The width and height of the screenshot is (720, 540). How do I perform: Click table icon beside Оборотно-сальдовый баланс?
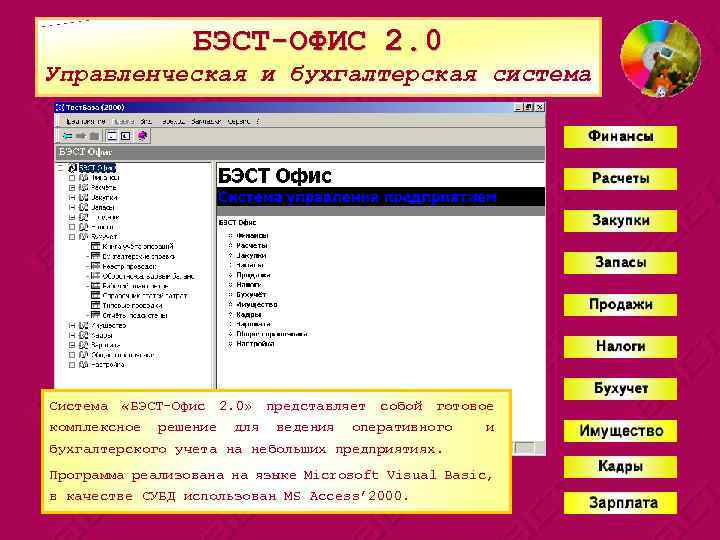click(95, 276)
